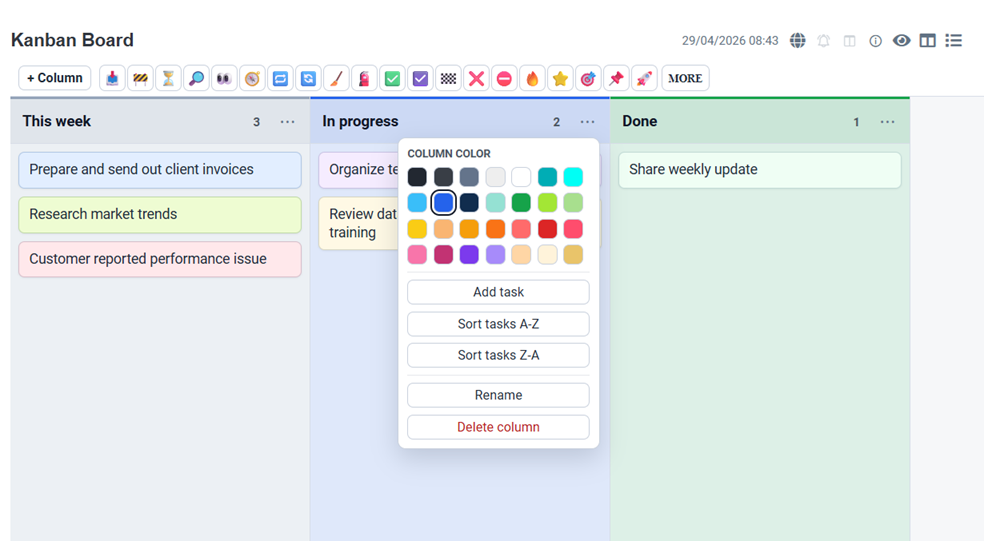Pick the white column color swatch
Screen dimensions: 984x541
click(x=521, y=177)
